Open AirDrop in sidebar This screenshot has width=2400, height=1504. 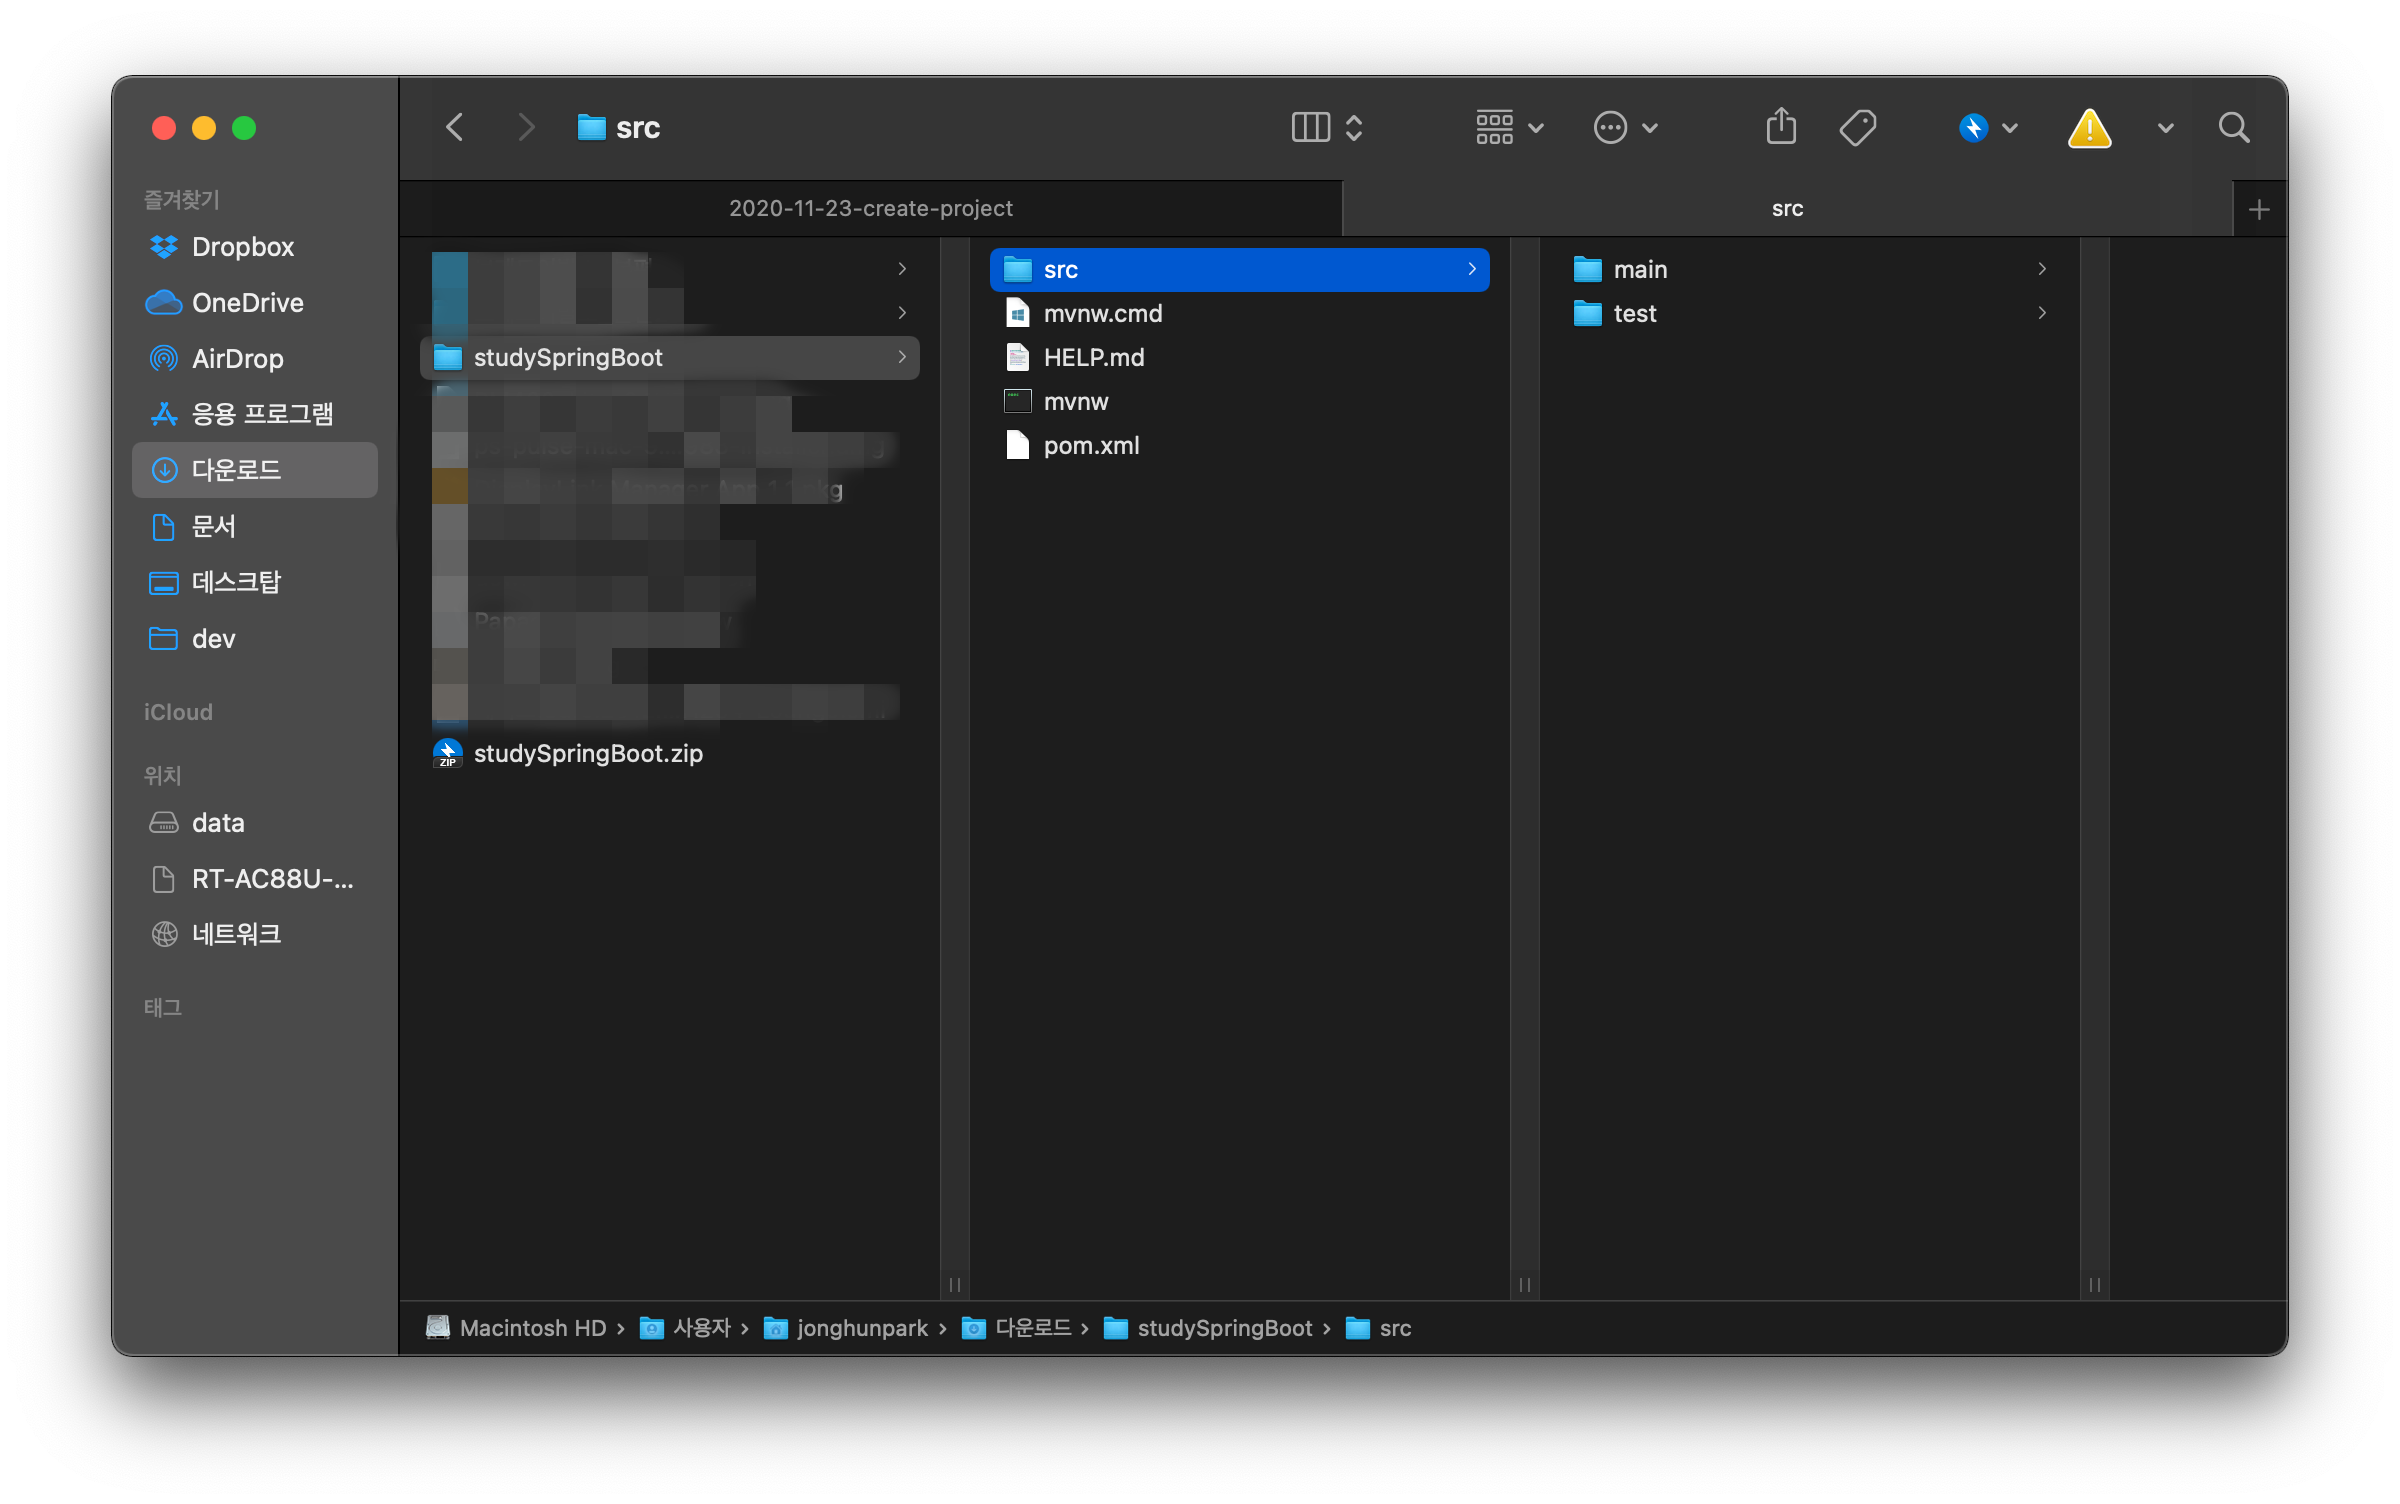click(x=237, y=358)
